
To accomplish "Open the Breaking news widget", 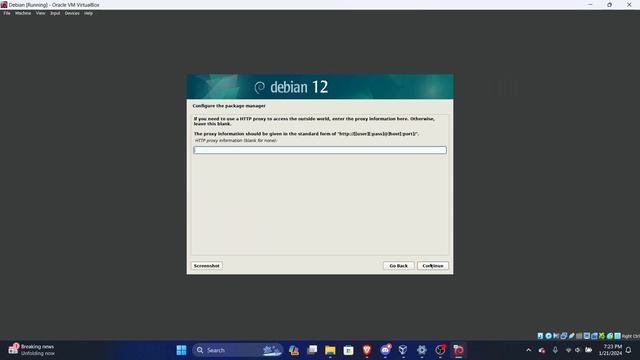I will (31, 350).
